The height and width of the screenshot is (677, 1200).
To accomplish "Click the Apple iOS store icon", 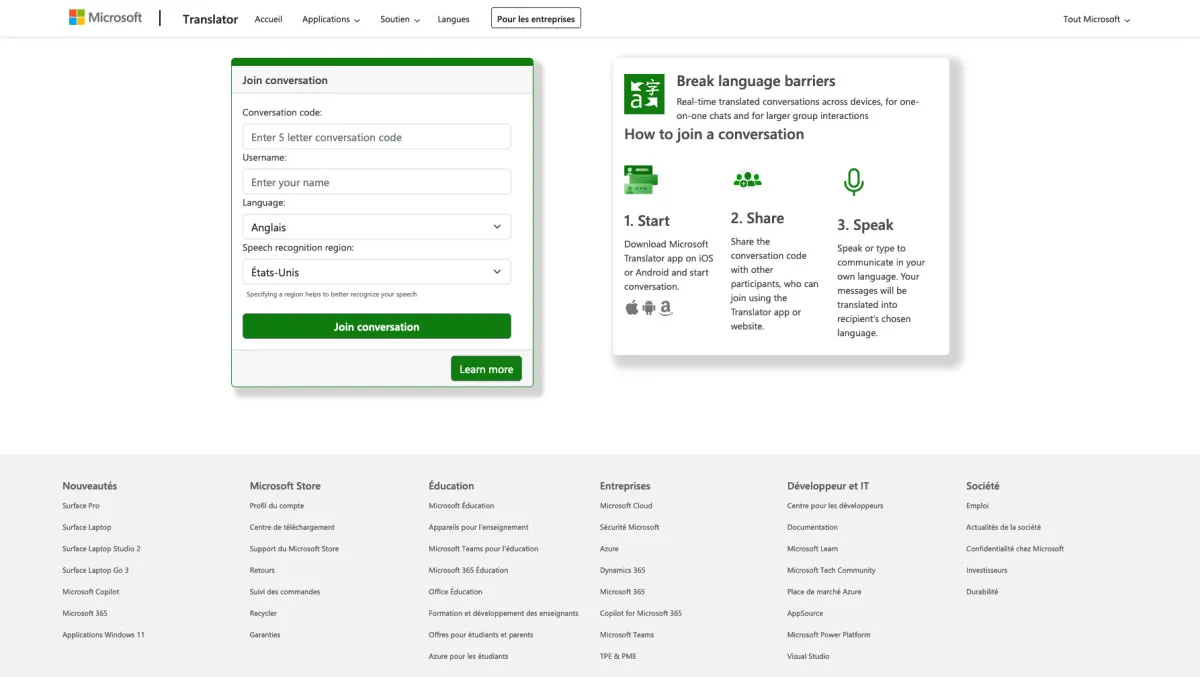I will pos(631,308).
